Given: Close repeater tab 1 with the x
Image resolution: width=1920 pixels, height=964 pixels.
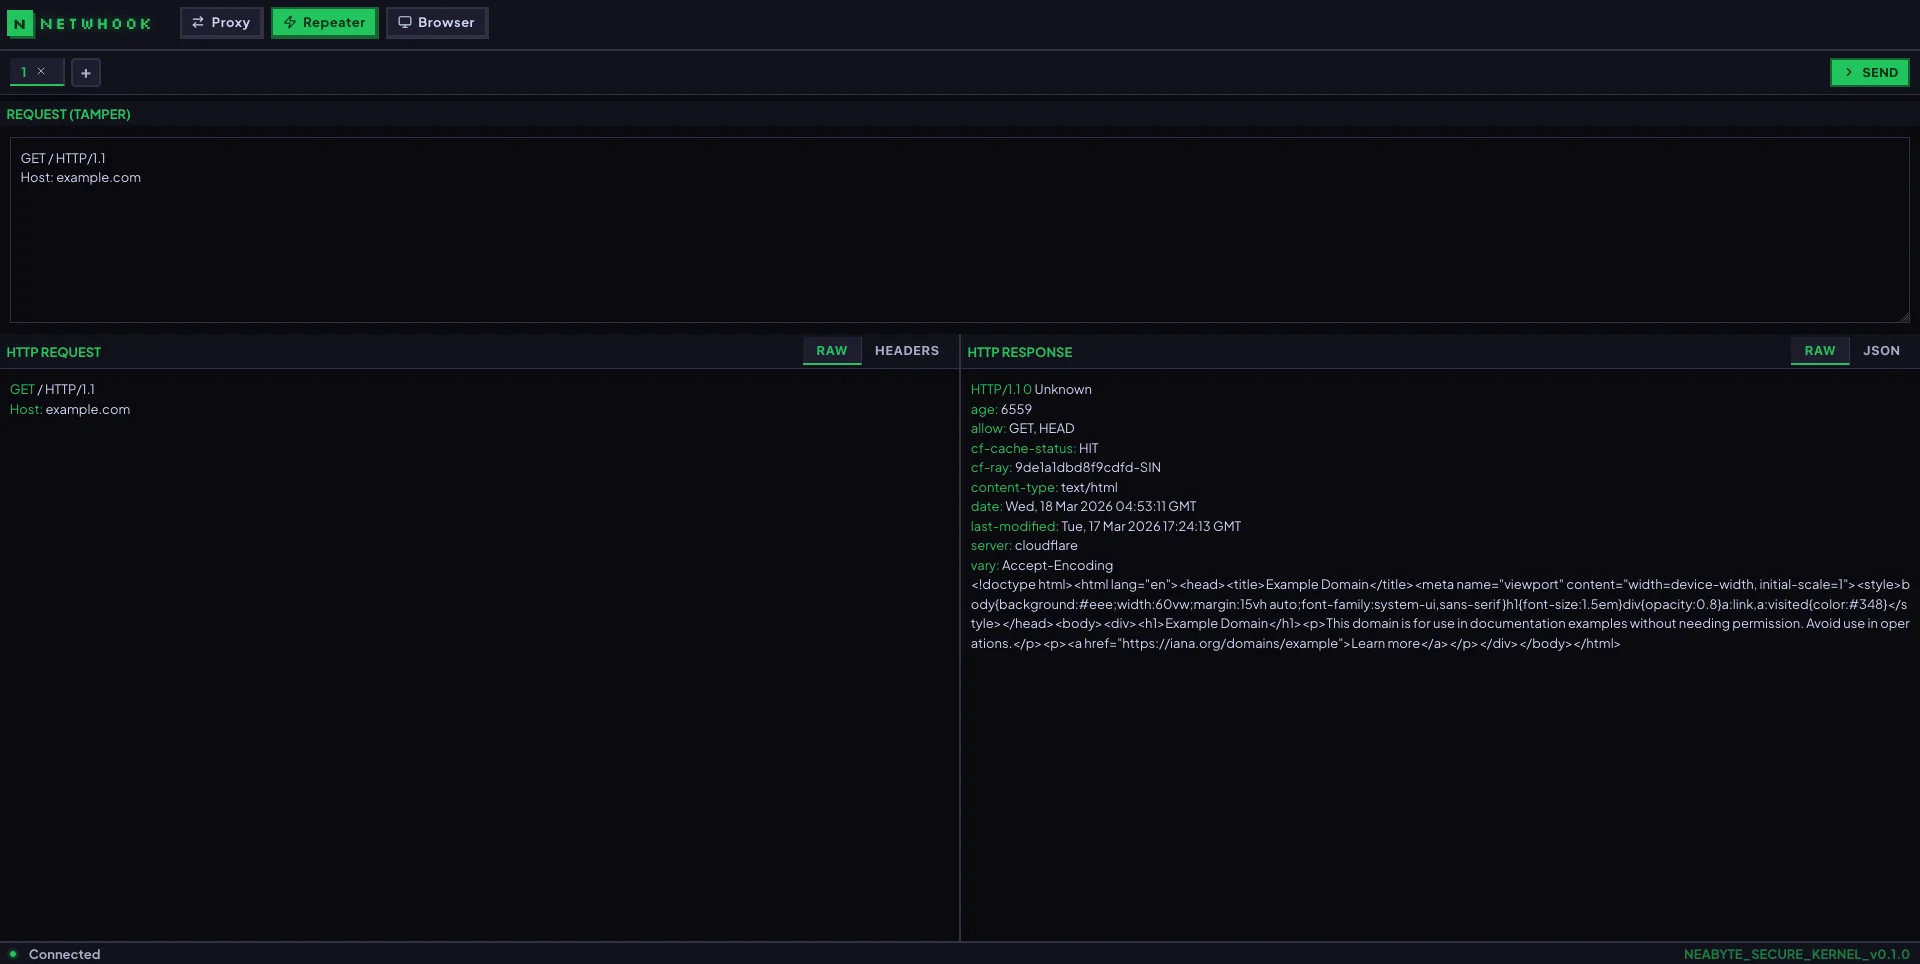Looking at the screenshot, I should tap(41, 71).
